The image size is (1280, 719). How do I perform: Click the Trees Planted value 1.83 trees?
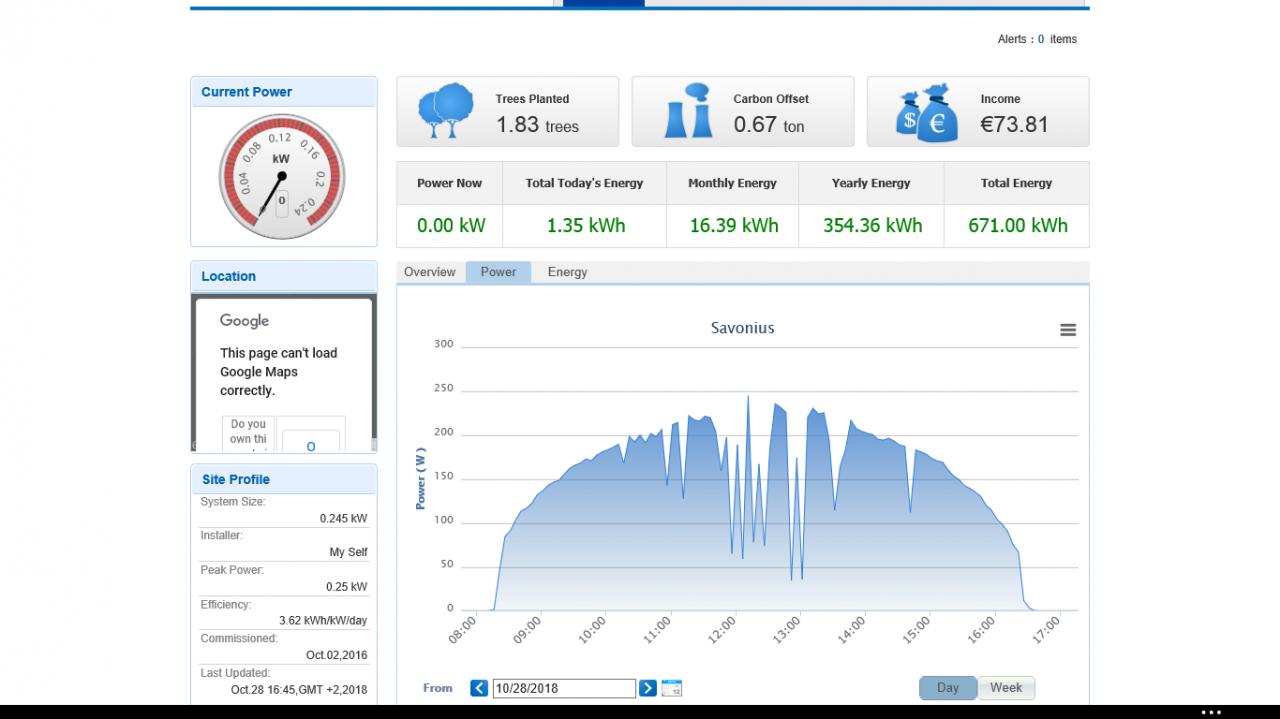pyautogui.click(x=538, y=125)
